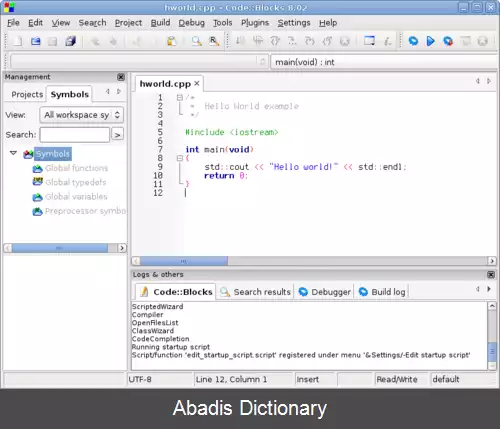Open the Search results tab

pos(256,292)
